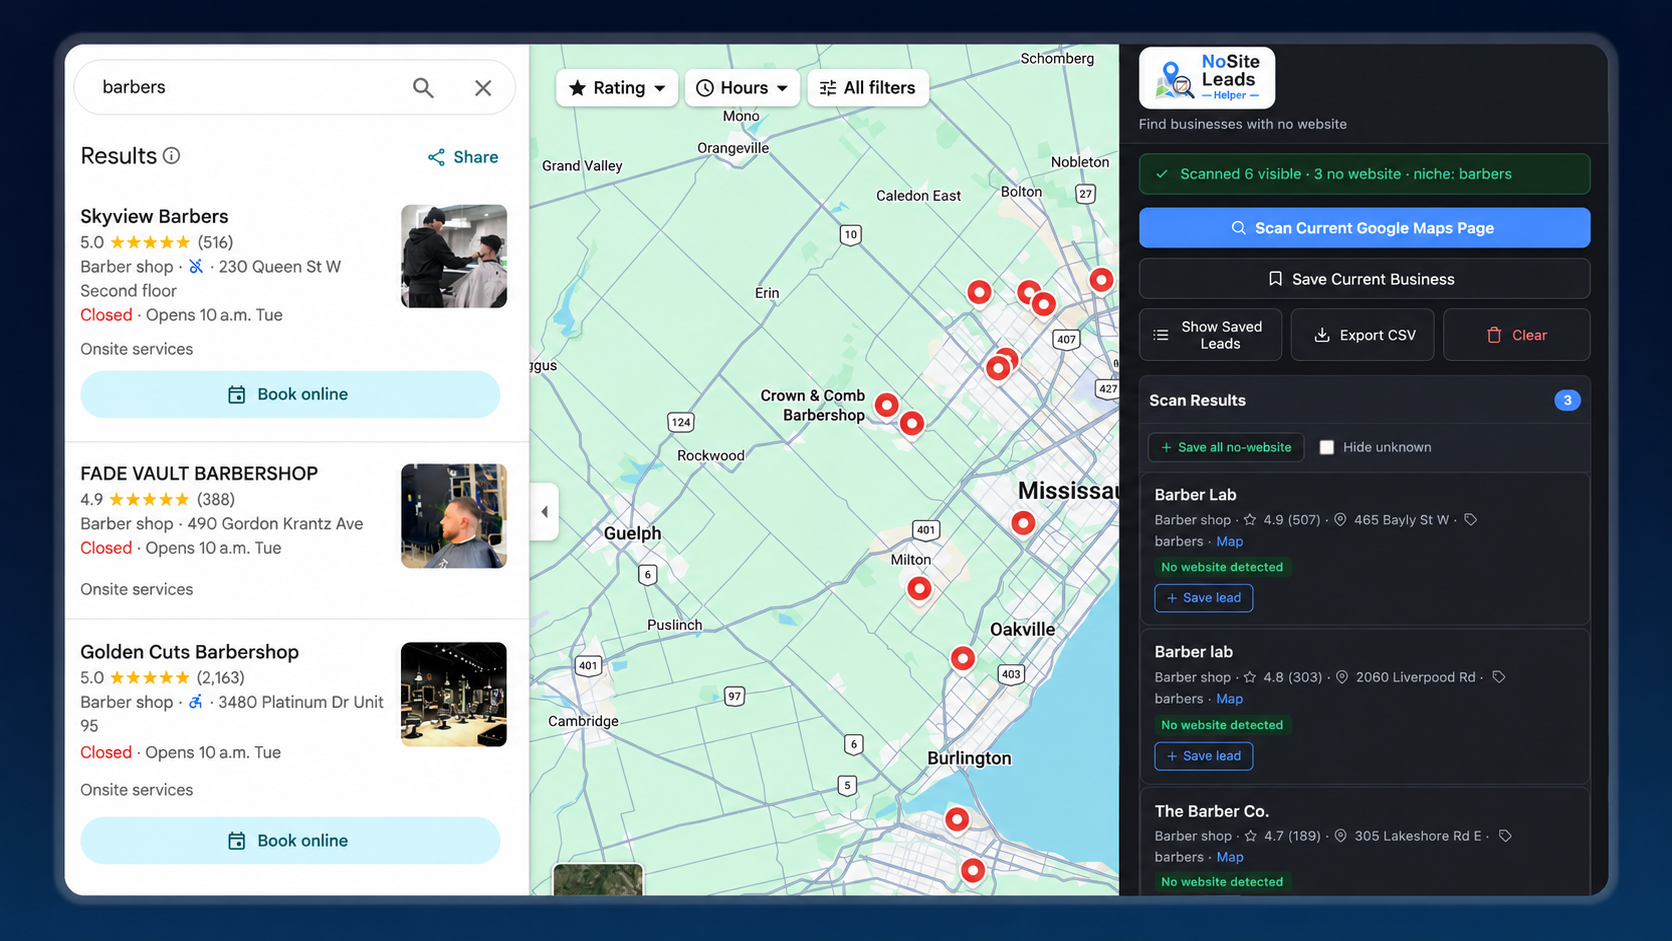Click tag icon for Barber Lab 465 Bayly St
The height and width of the screenshot is (941, 1672).
[x=1470, y=519]
